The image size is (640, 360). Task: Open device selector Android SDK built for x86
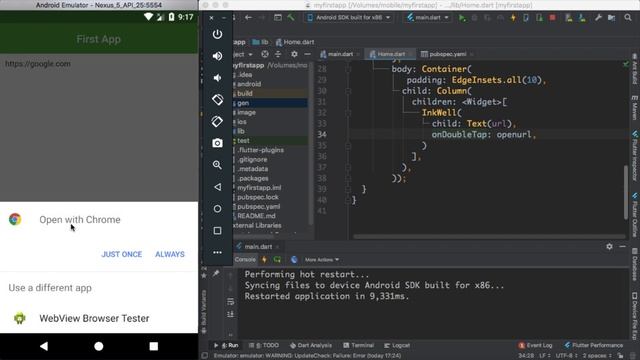point(349,18)
